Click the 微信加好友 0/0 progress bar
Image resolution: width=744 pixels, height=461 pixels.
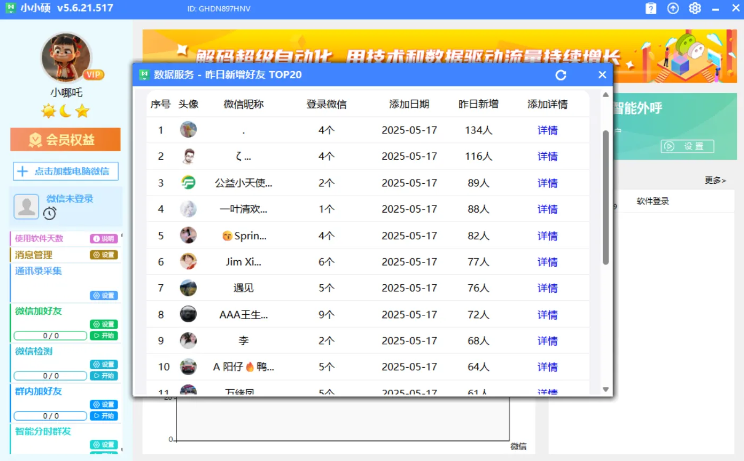pos(50,336)
